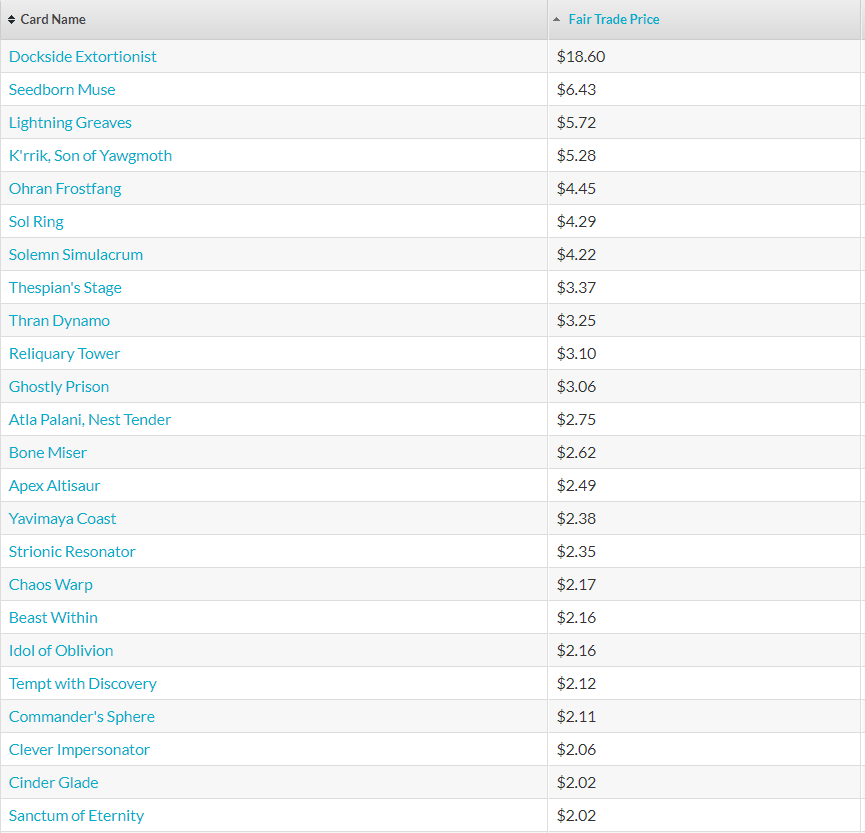Open the Tempt with Discovery link

[83, 684]
